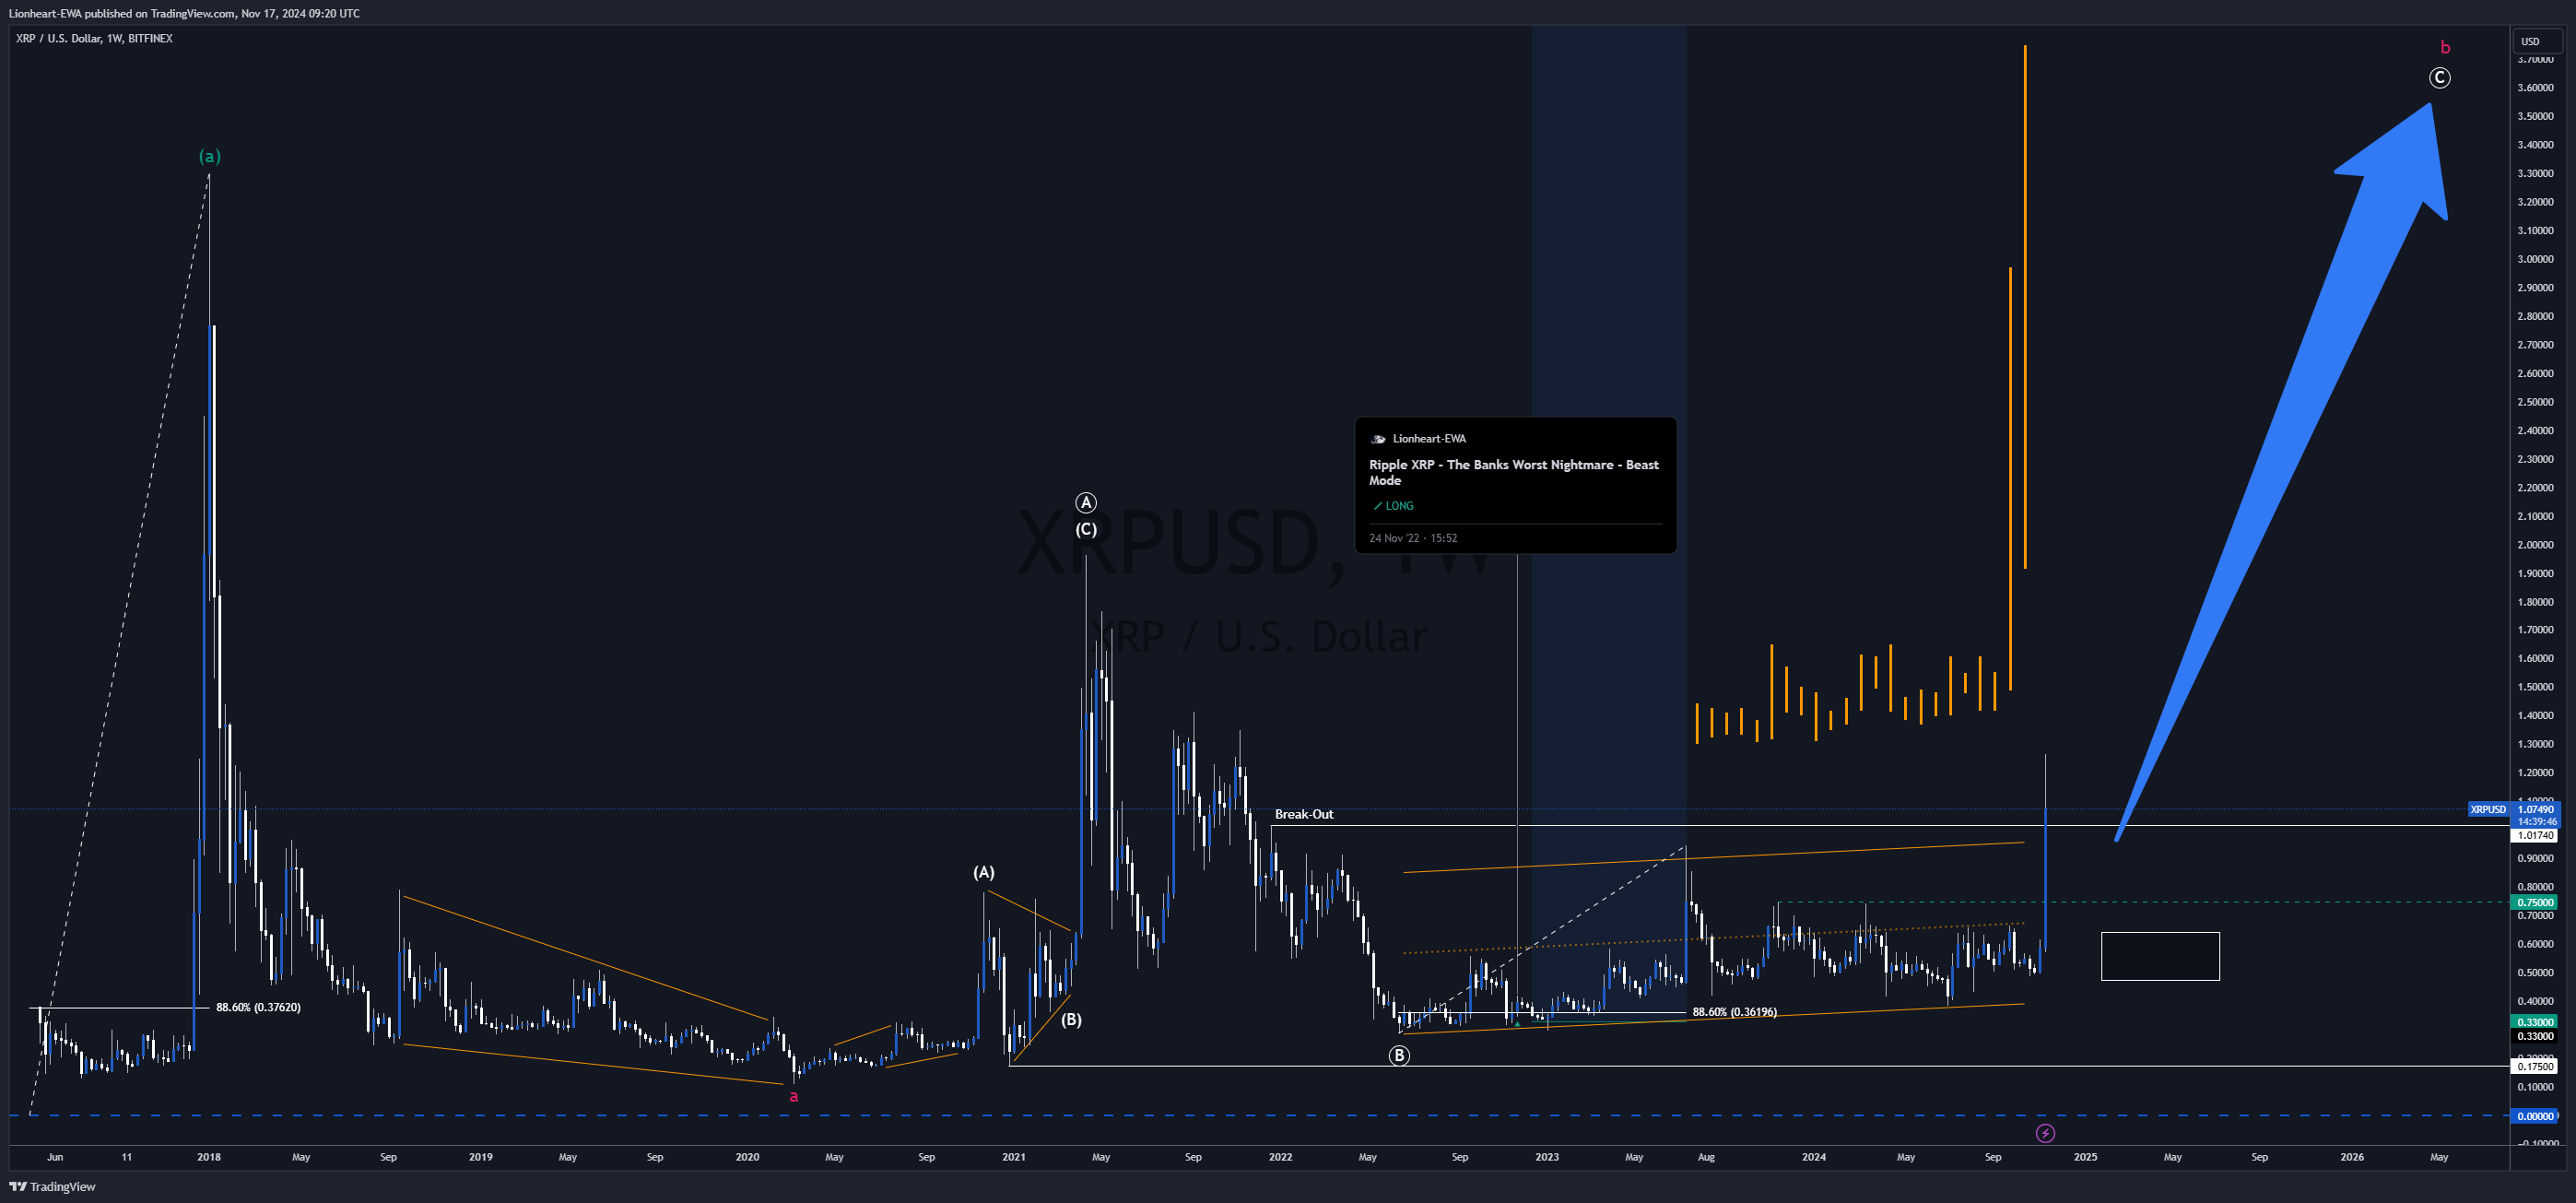Click the green 0.75000 price label
This screenshot has height=1203, width=2576.
[x=2535, y=902]
